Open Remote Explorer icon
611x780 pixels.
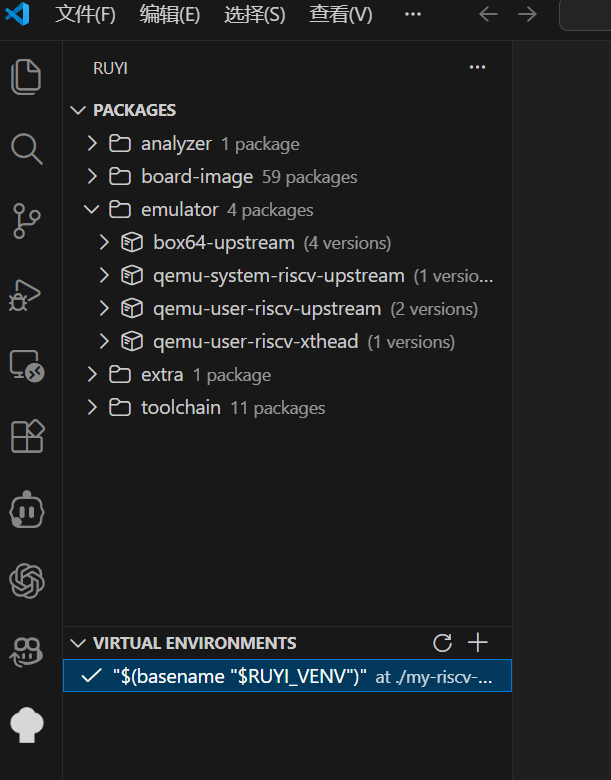[x=26, y=365]
